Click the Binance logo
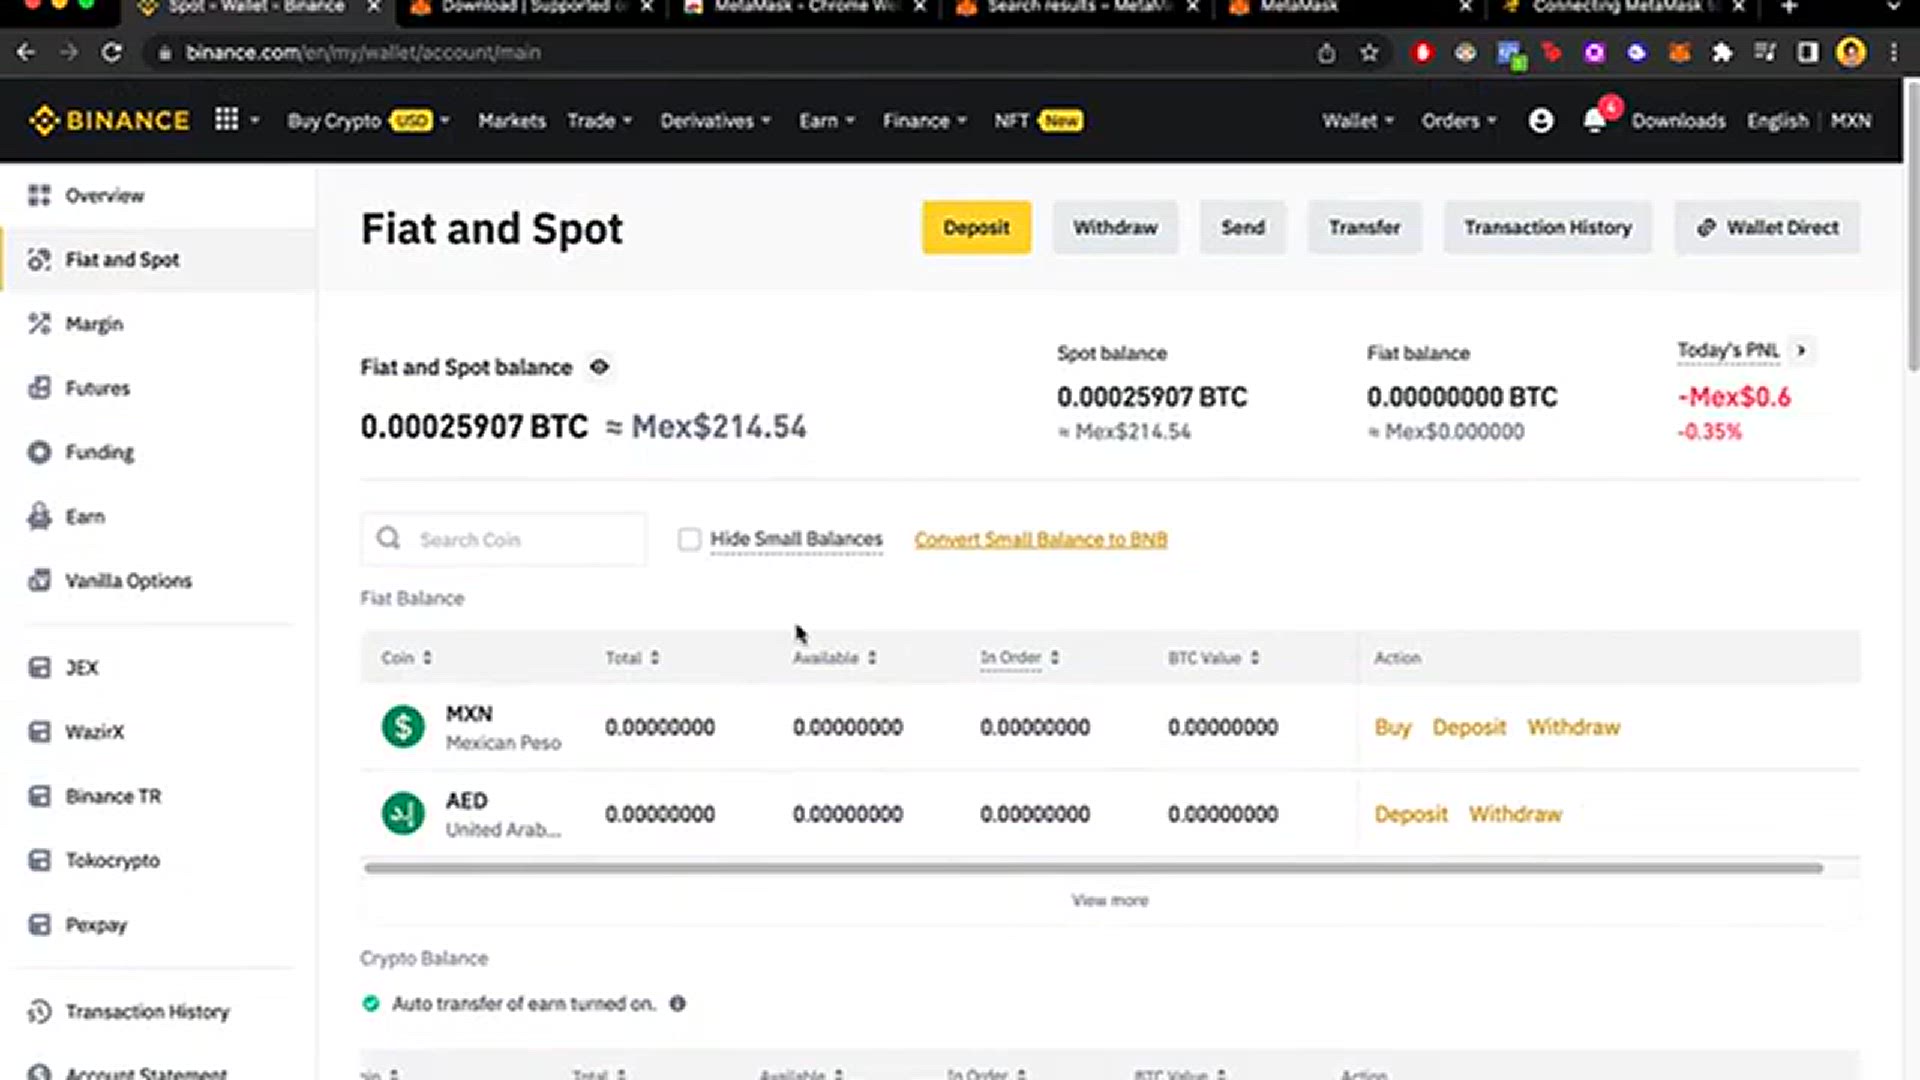This screenshot has width=1920, height=1080. (x=109, y=120)
